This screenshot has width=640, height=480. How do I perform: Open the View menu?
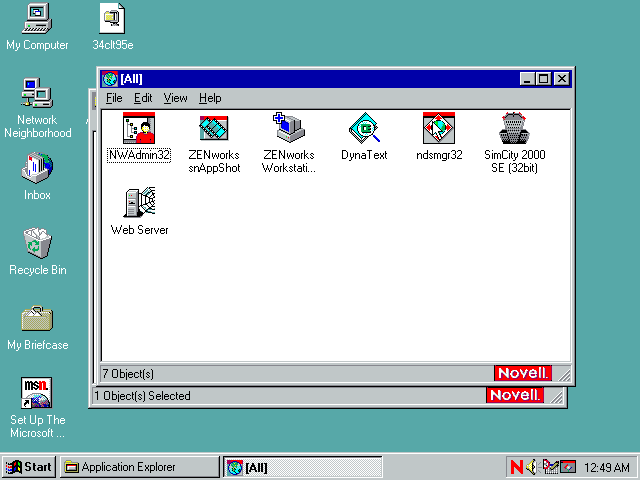pos(175,98)
